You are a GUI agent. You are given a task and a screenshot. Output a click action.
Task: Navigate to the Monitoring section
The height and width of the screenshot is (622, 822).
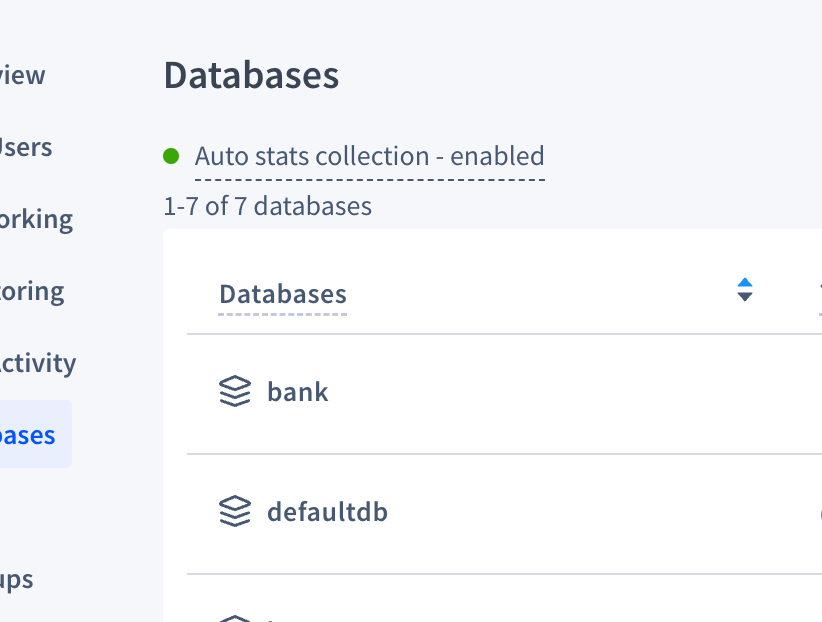[x=31, y=290]
